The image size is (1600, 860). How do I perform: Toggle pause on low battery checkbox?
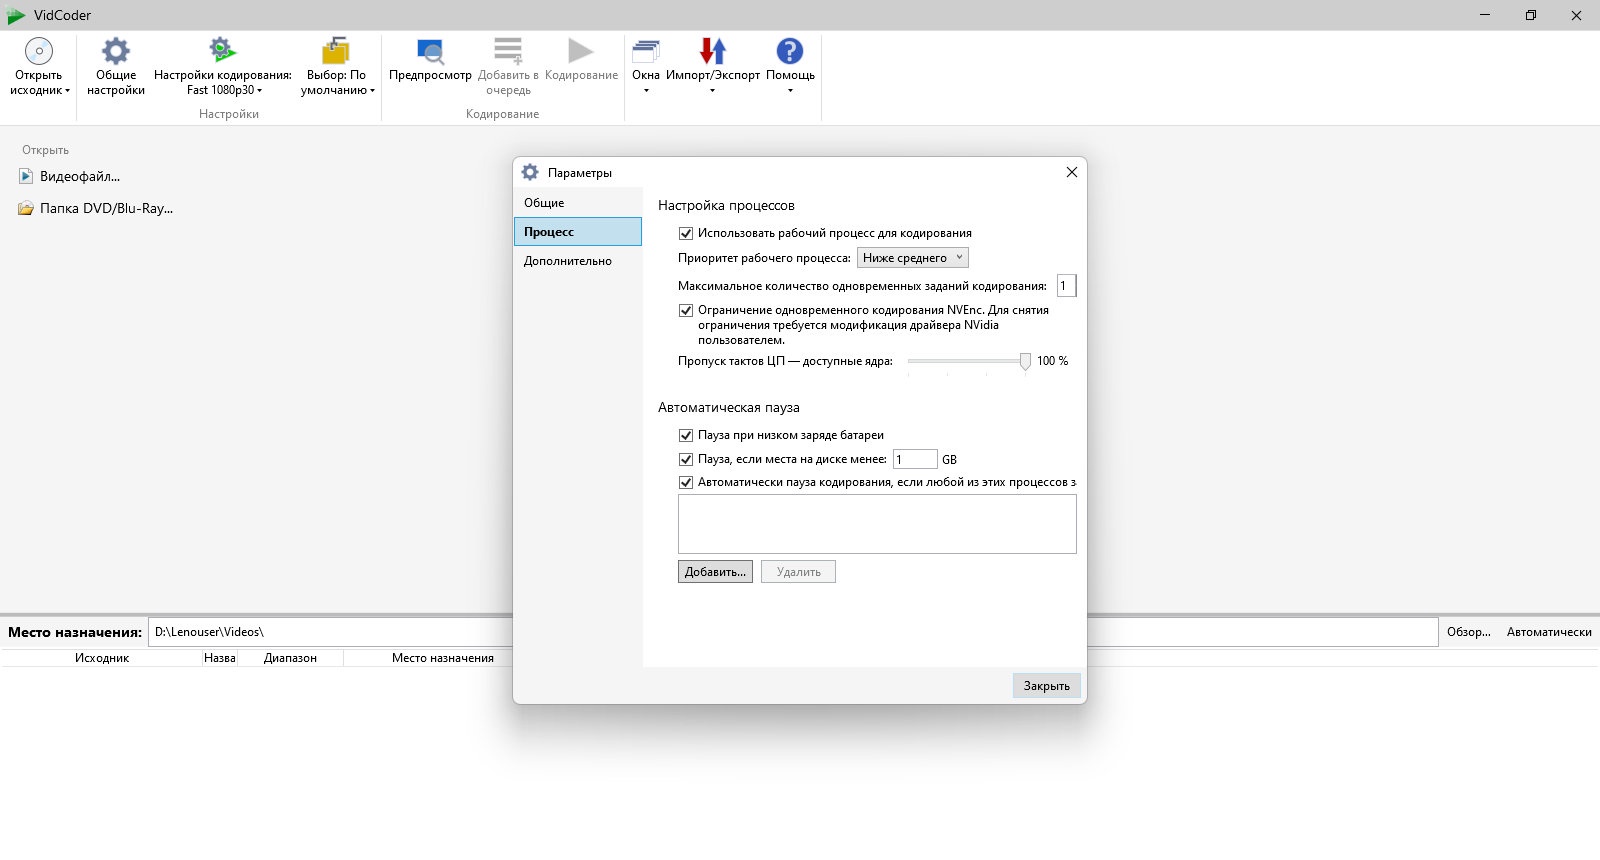click(686, 435)
